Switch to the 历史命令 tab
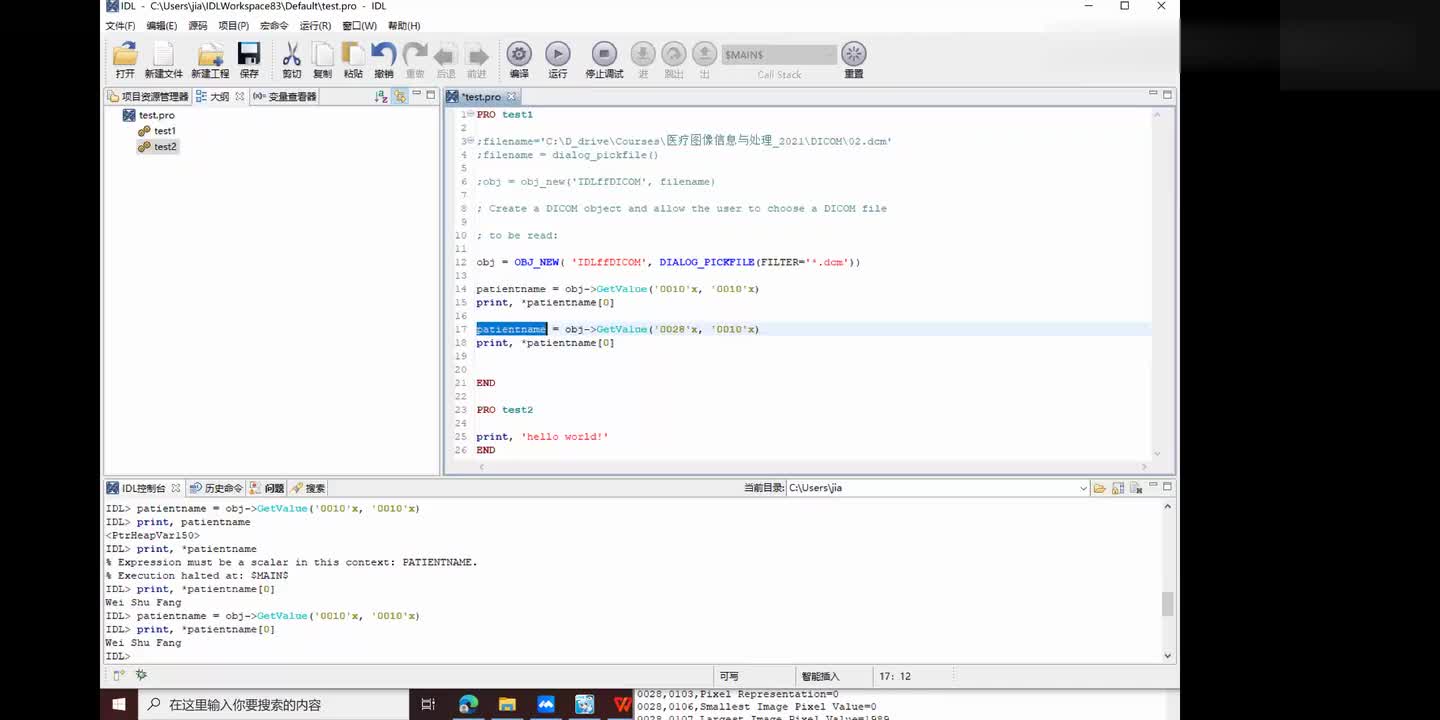1440x720 pixels. point(215,488)
